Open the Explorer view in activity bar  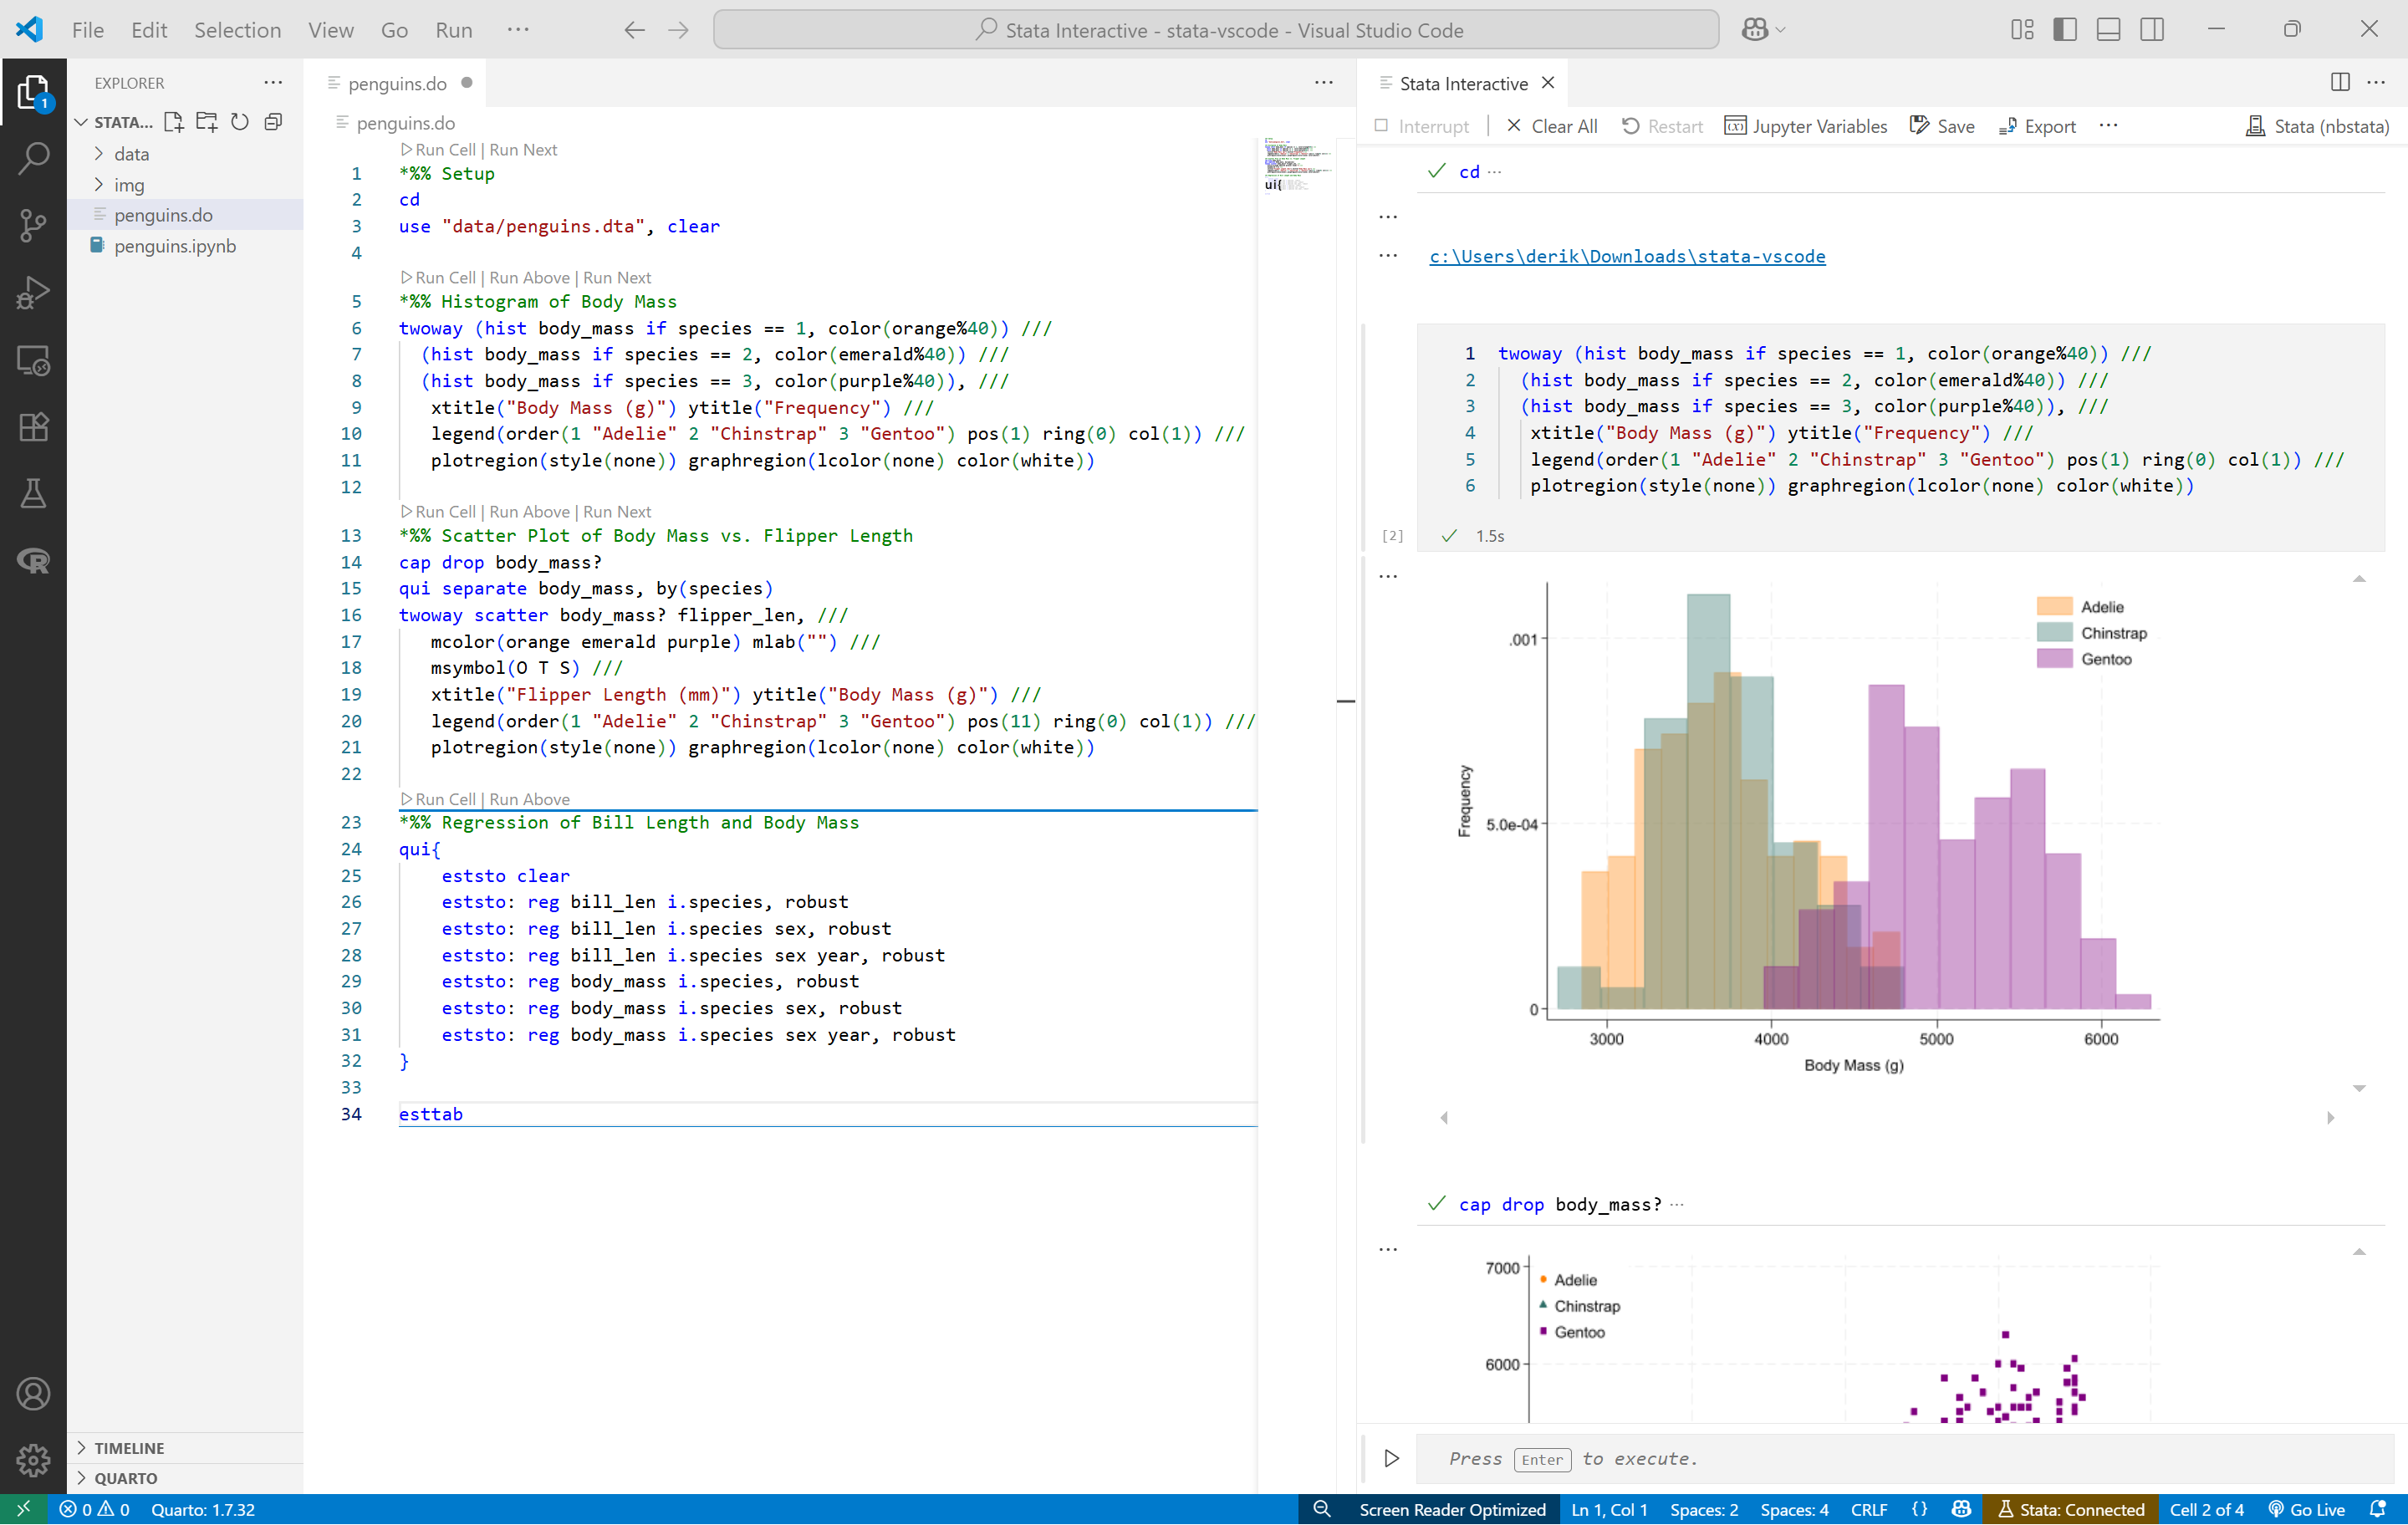click(33, 91)
